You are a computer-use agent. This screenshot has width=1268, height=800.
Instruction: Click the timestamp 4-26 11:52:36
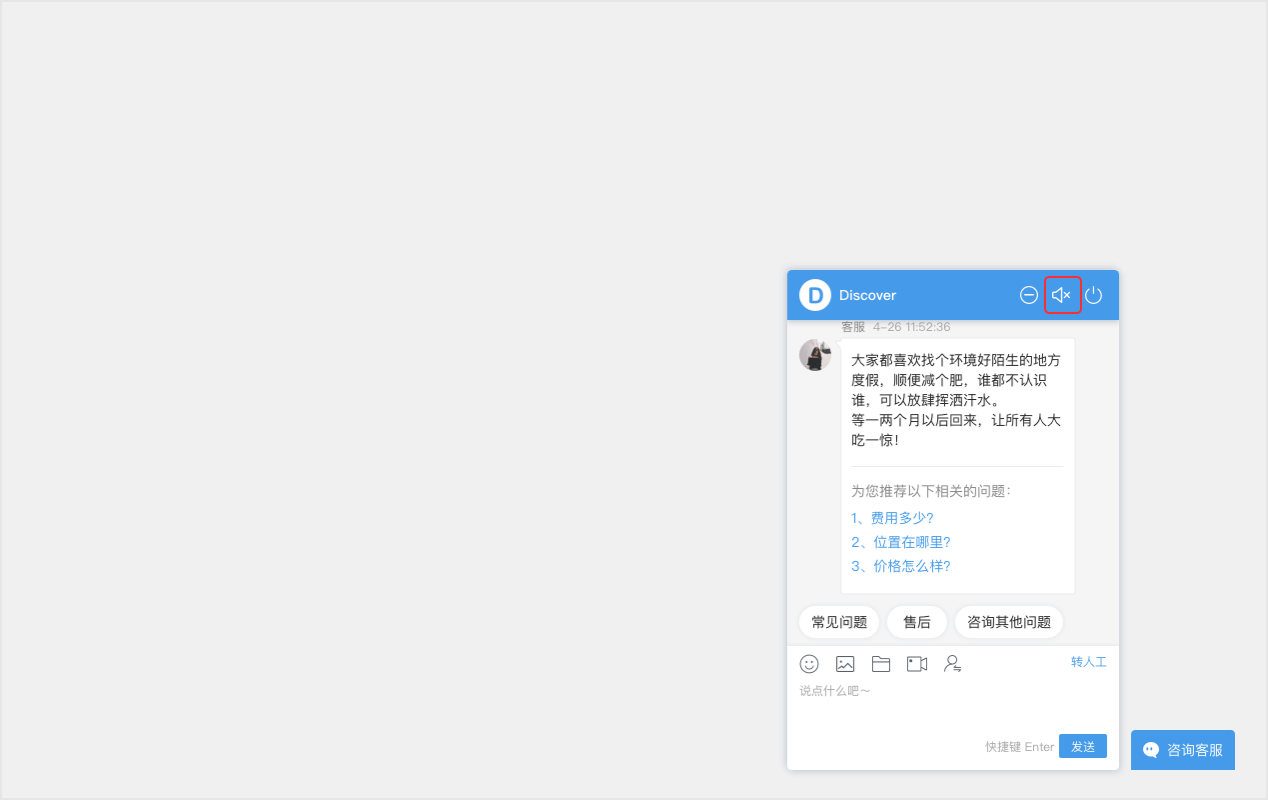click(x=911, y=327)
